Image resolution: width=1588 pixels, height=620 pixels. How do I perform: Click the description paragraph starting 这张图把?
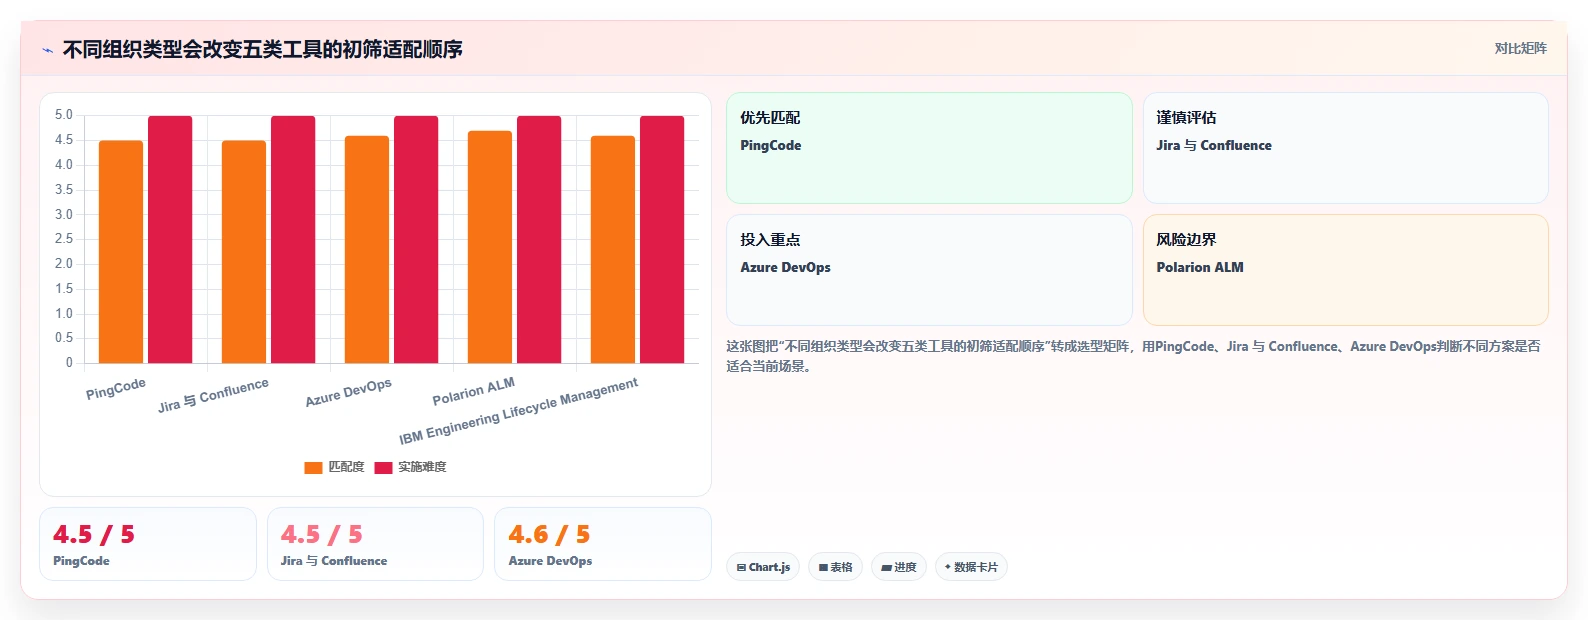pos(1134,356)
